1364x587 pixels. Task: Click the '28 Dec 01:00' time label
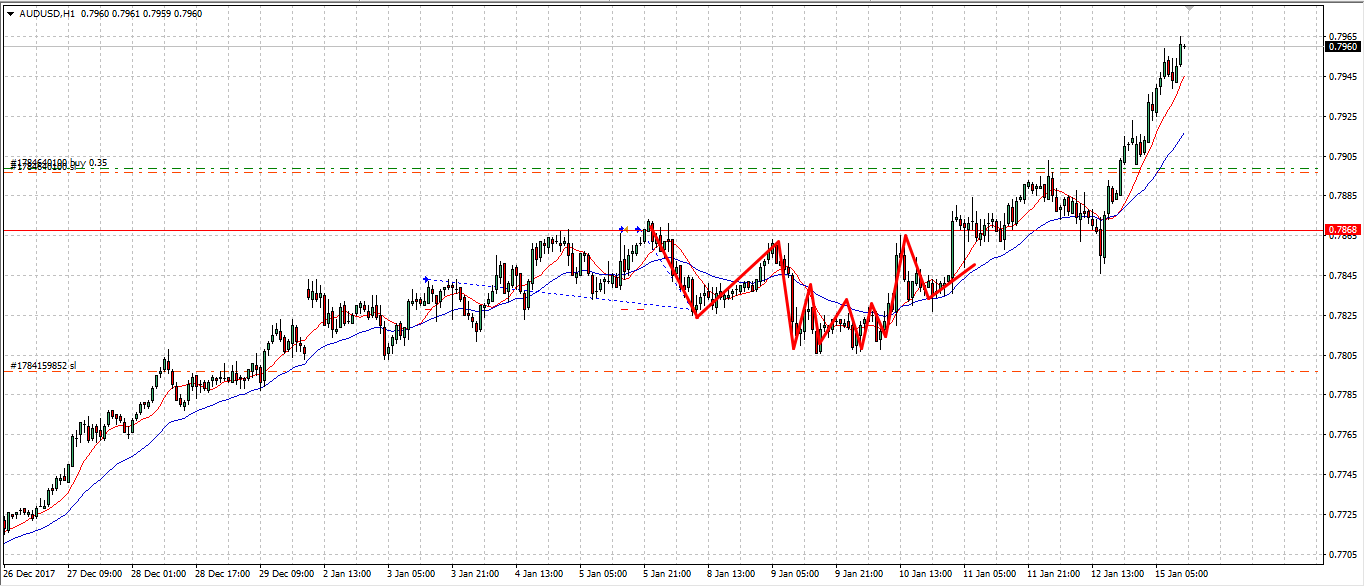[157, 574]
